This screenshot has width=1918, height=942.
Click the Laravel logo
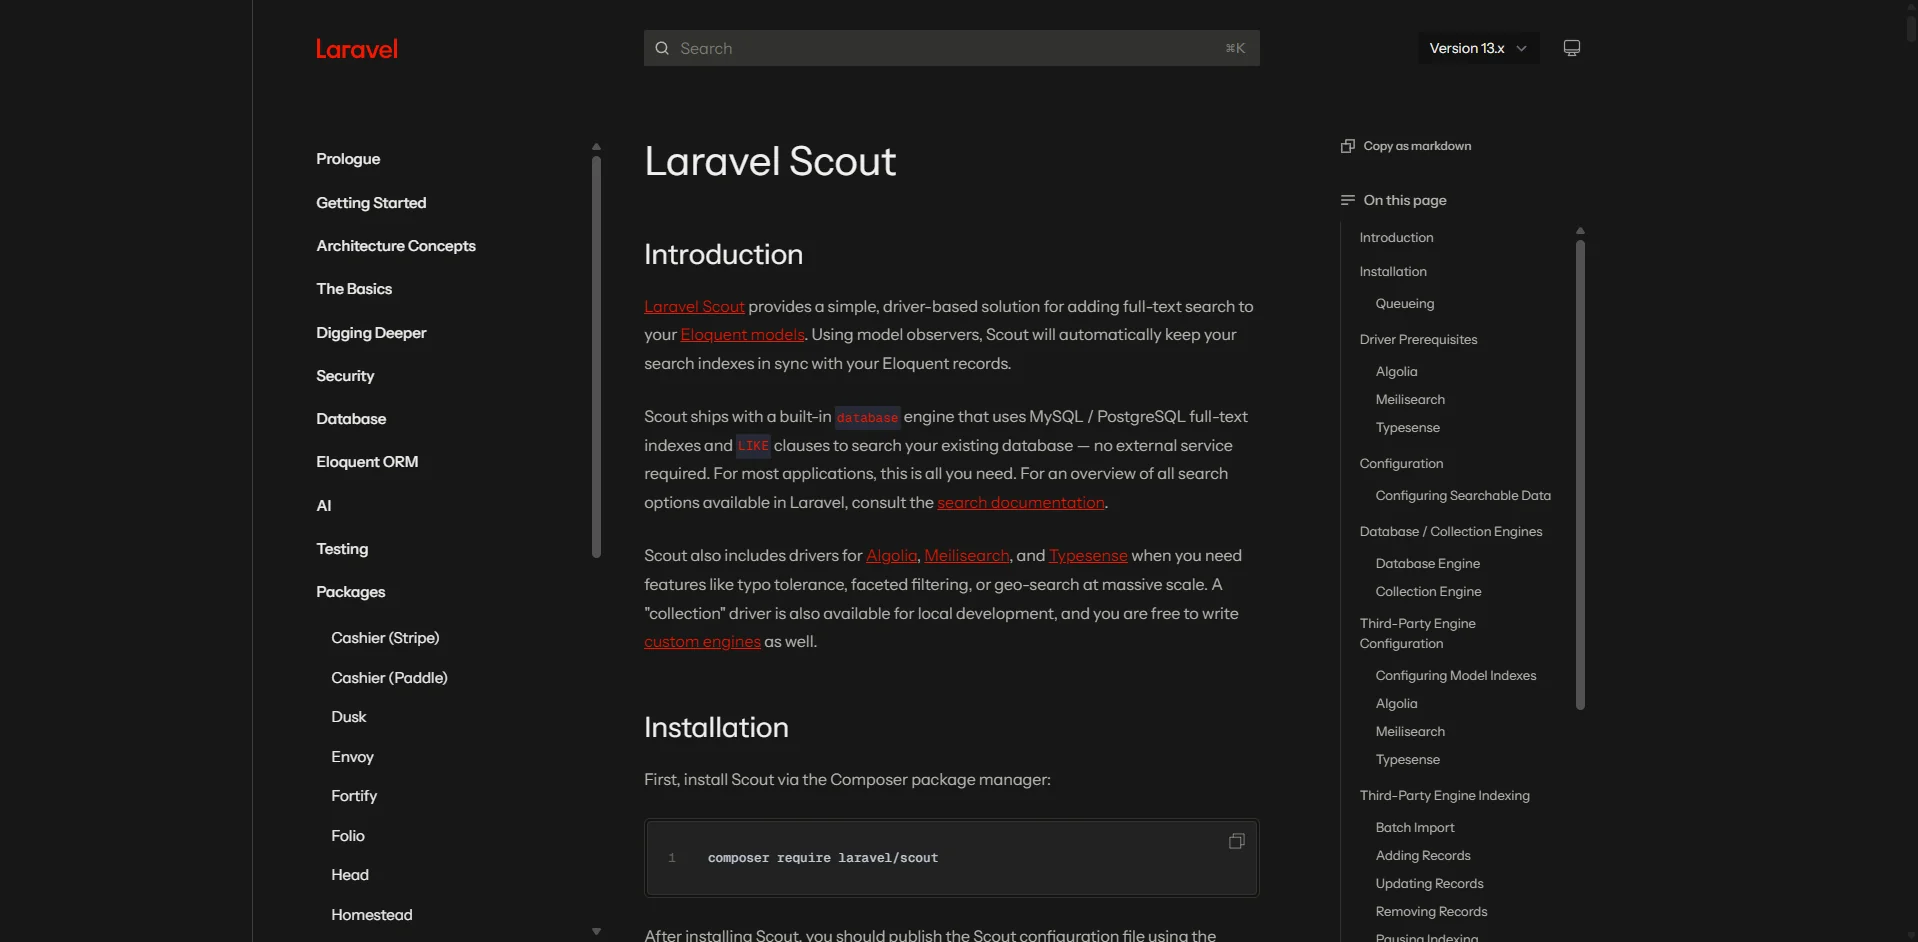coord(356,49)
